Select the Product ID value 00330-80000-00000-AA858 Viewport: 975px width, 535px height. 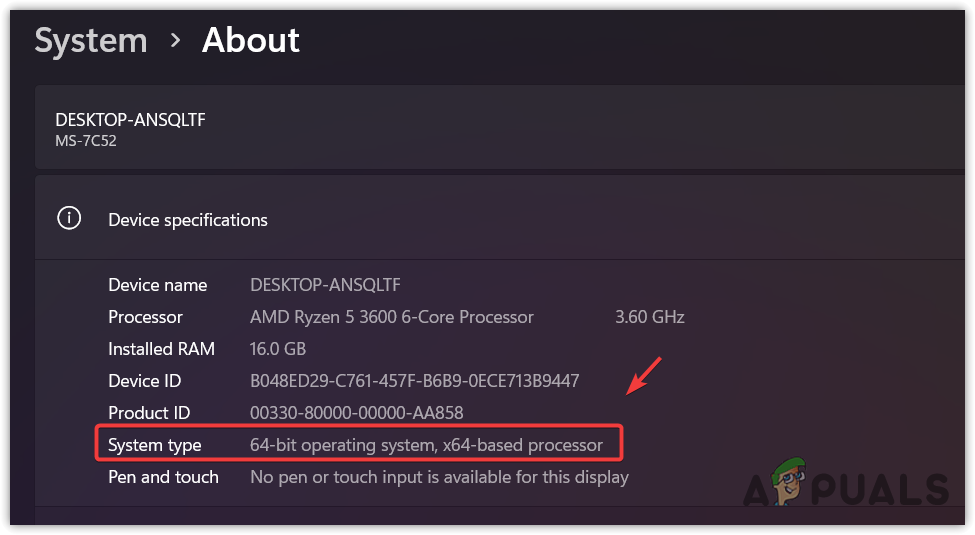[x=357, y=413]
